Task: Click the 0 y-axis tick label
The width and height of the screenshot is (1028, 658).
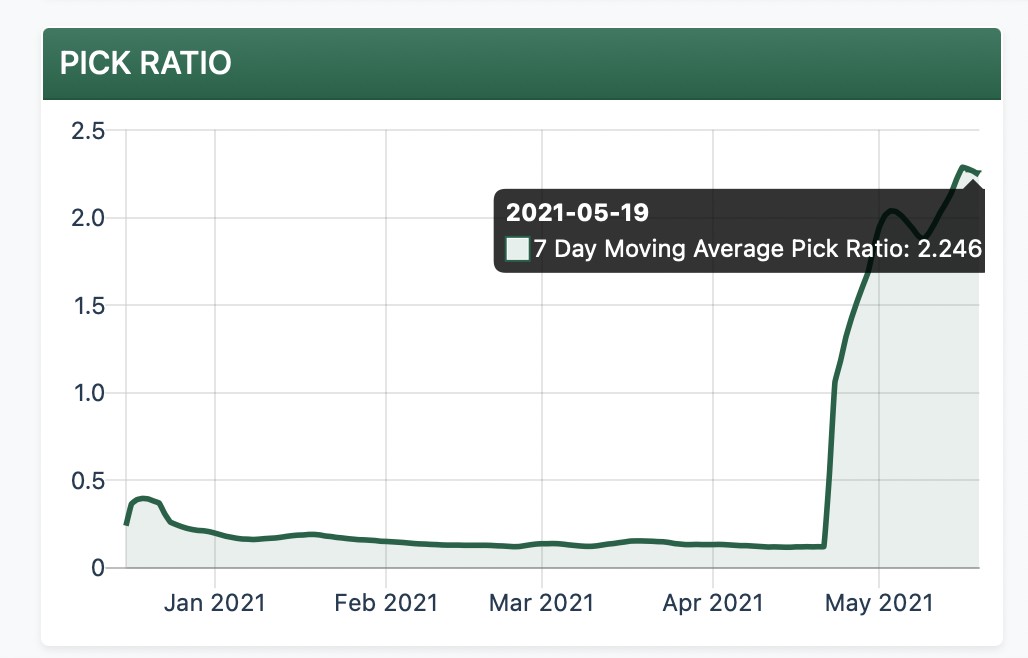Action: pos(98,568)
